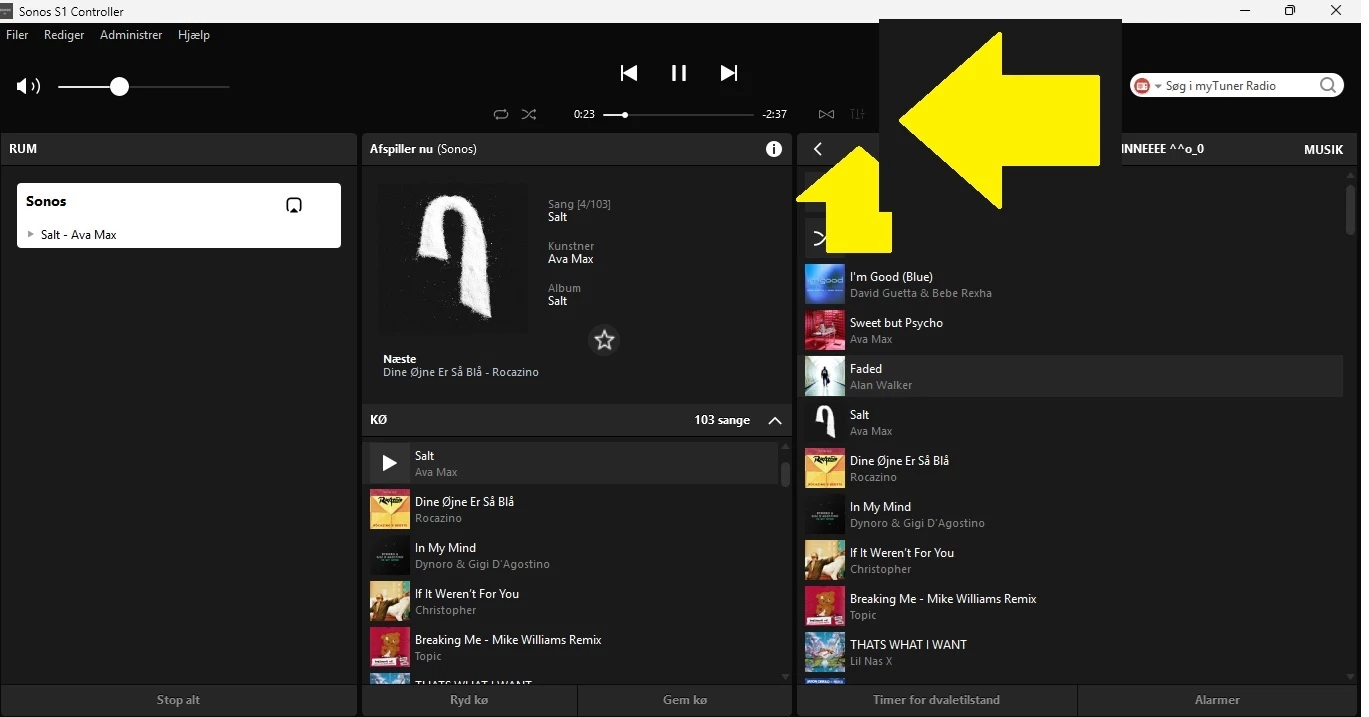Collapse the KØ queue panel

click(x=774, y=421)
